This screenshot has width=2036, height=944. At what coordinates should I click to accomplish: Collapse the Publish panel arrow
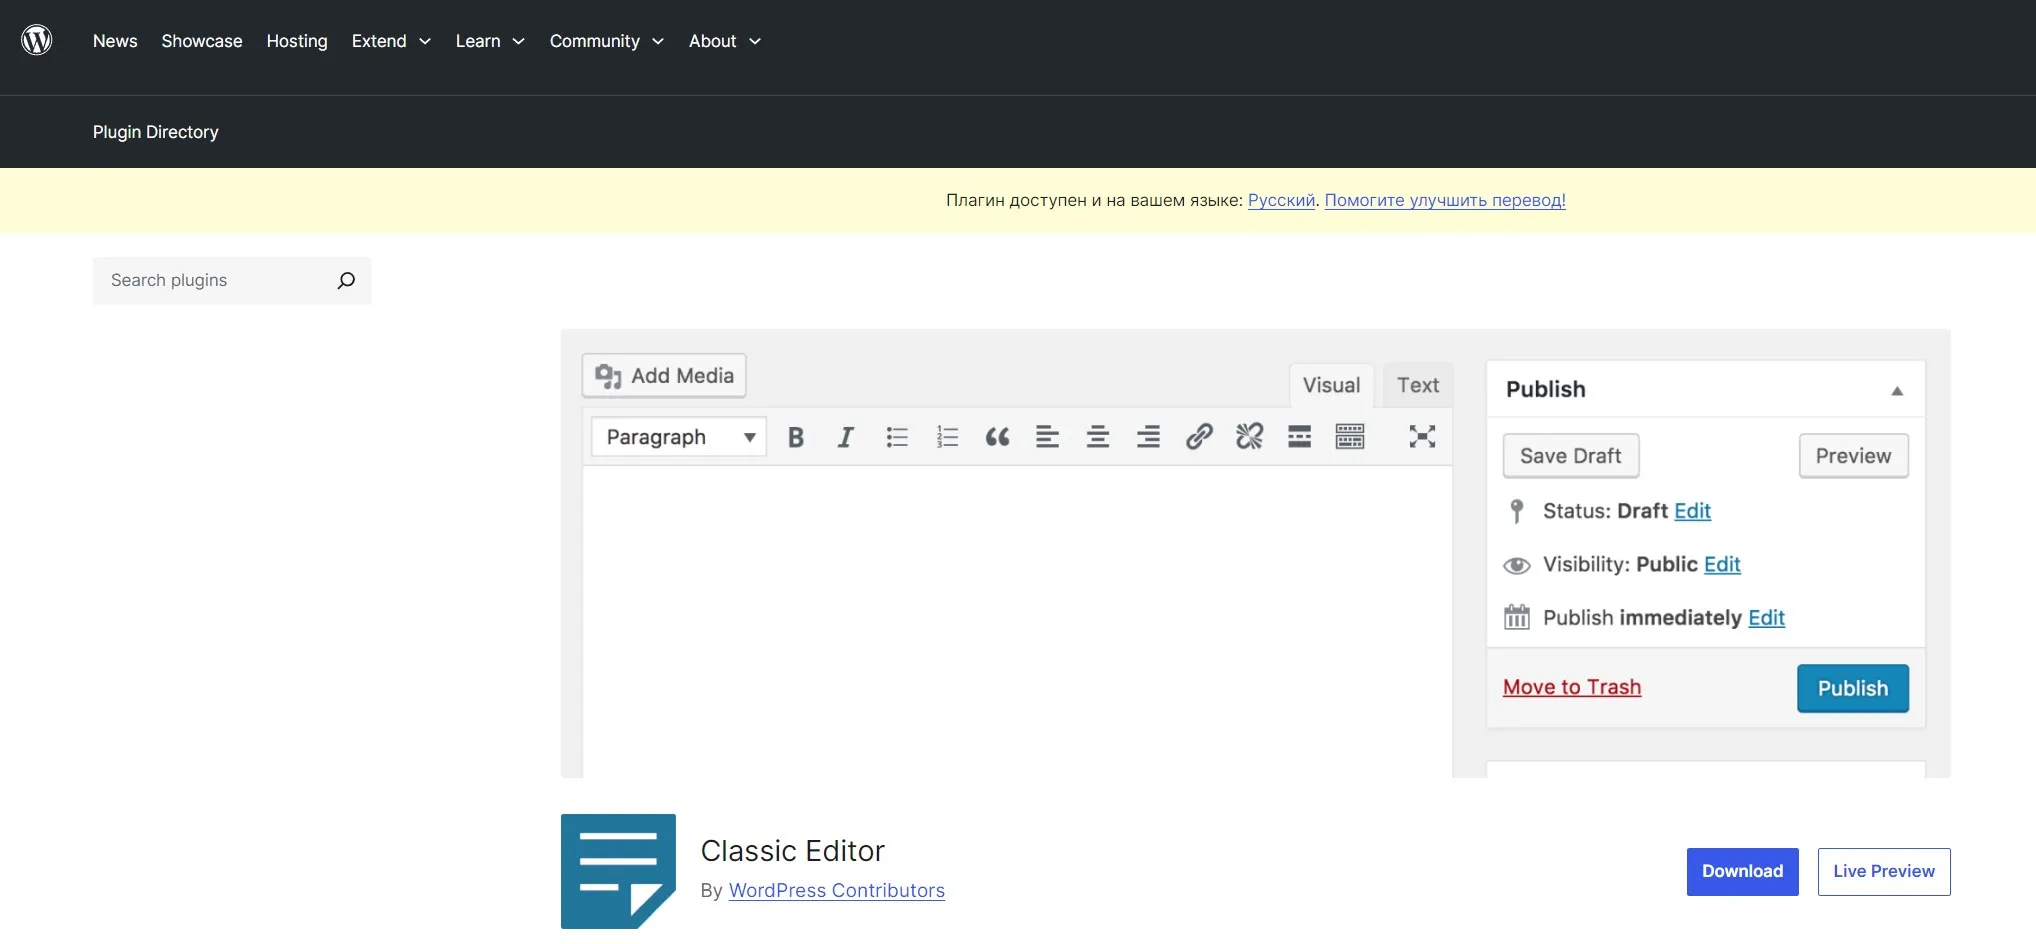click(1897, 391)
